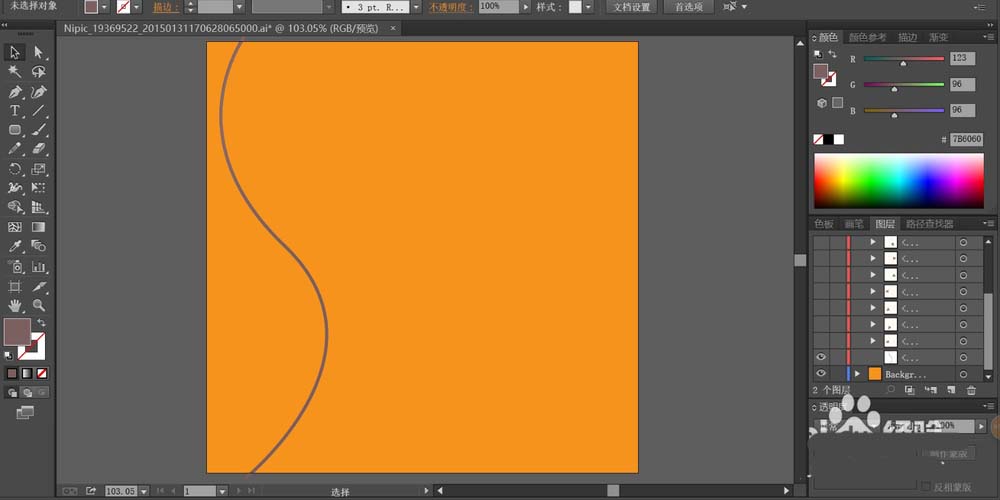Viewport: 1000px width, 500px height.
Task: Select the Eyedropper tool
Action: pyautogui.click(x=15, y=246)
